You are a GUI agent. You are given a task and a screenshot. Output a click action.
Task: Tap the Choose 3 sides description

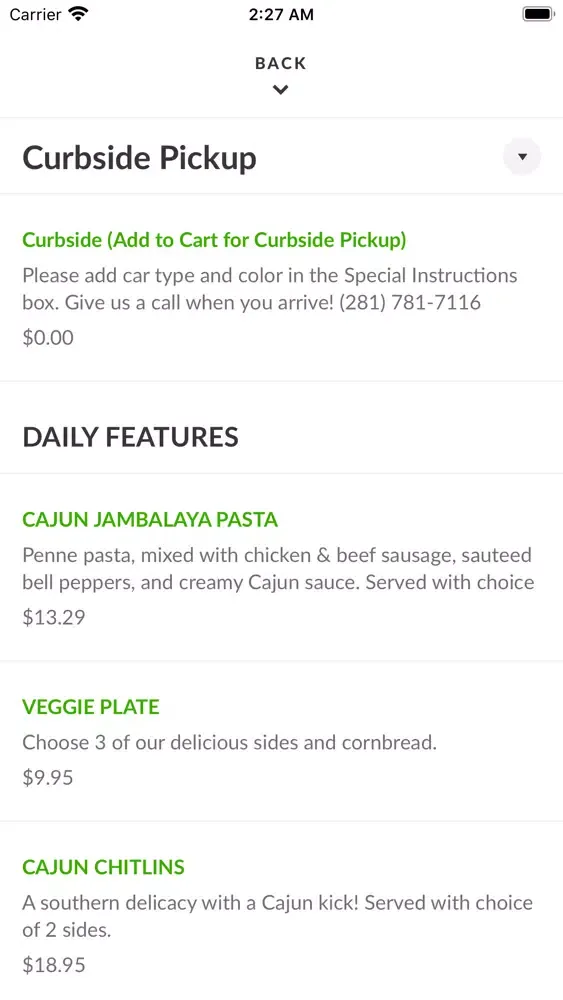coord(230,742)
